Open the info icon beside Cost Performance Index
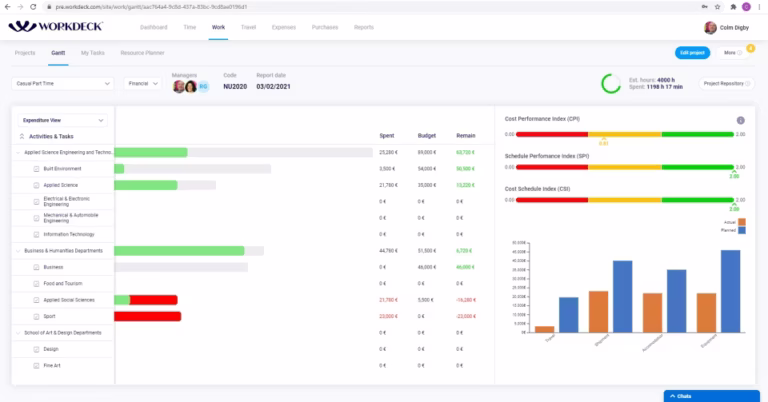 (741, 120)
